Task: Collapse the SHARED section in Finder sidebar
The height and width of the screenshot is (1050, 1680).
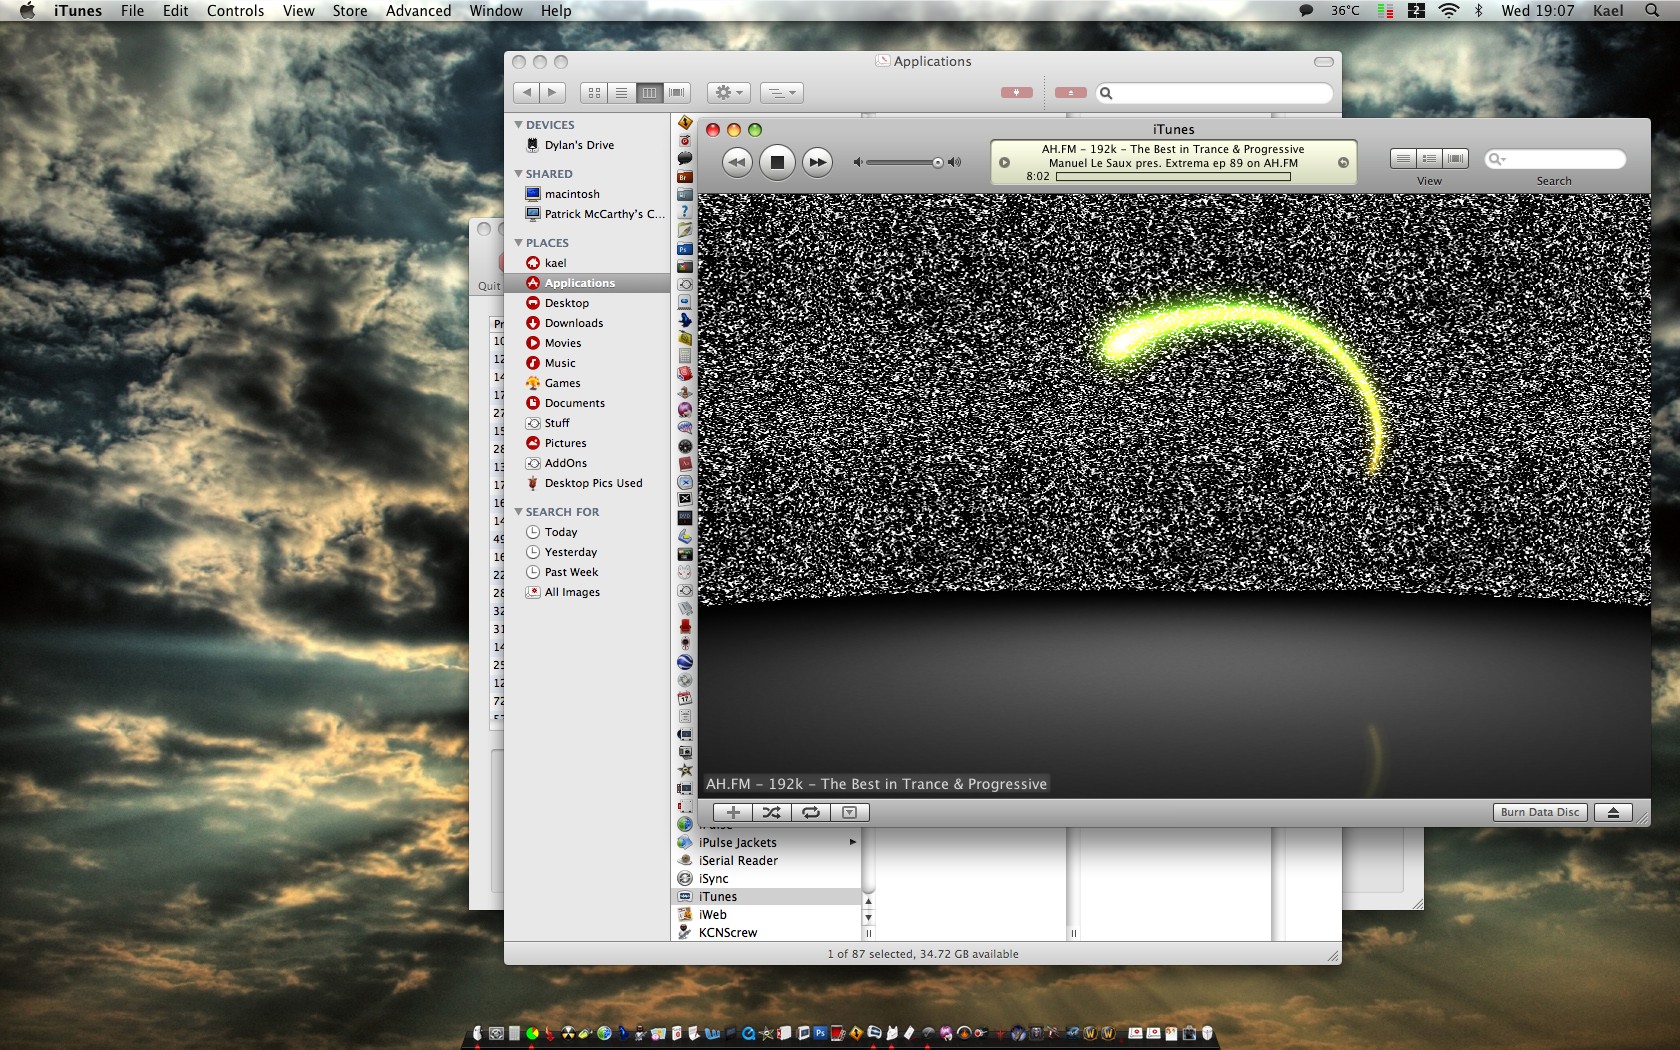Action: tap(518, 174)
